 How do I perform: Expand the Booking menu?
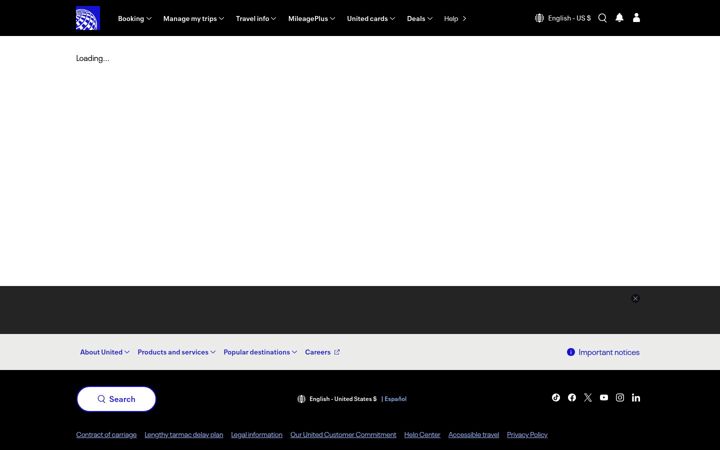click(x=135, y=18)
